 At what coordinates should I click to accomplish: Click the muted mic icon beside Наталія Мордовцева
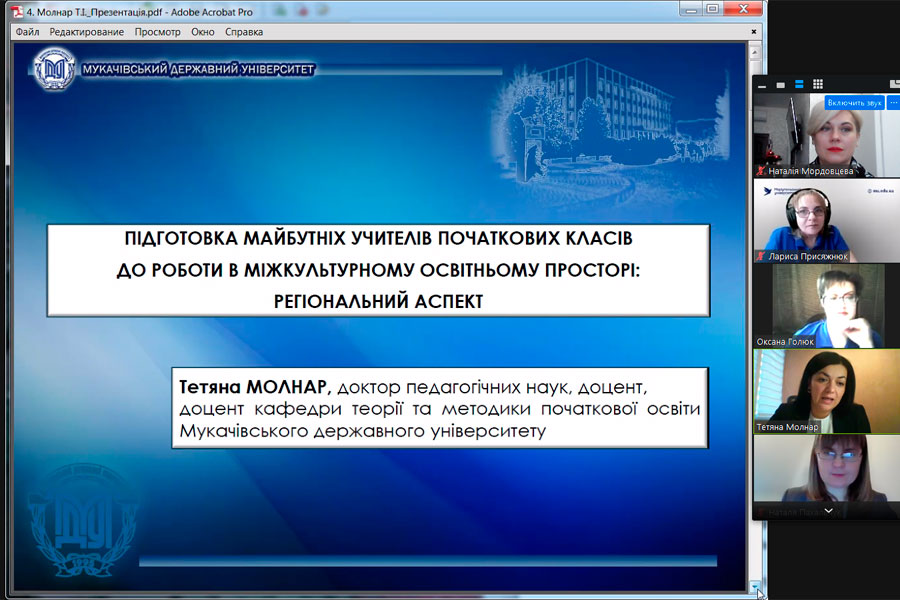point(761,171)
